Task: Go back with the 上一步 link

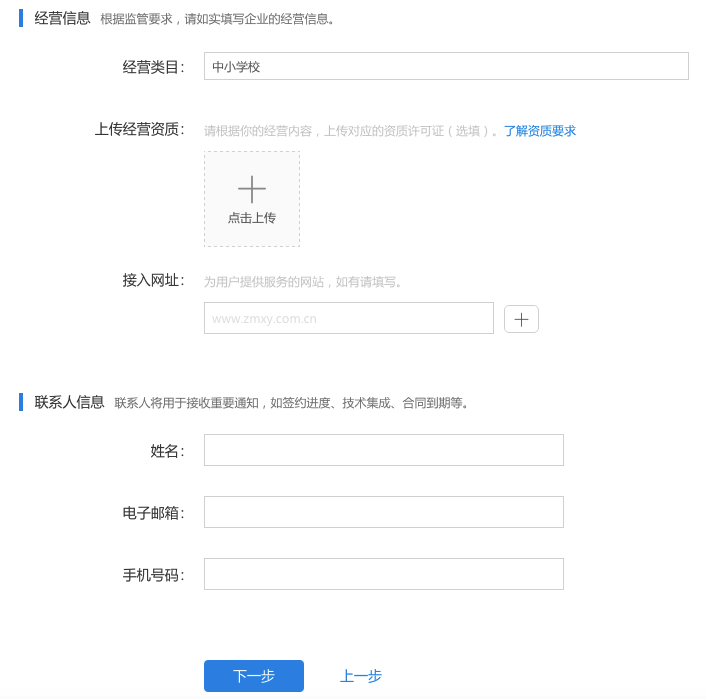Action: click(x=360, y=676)
